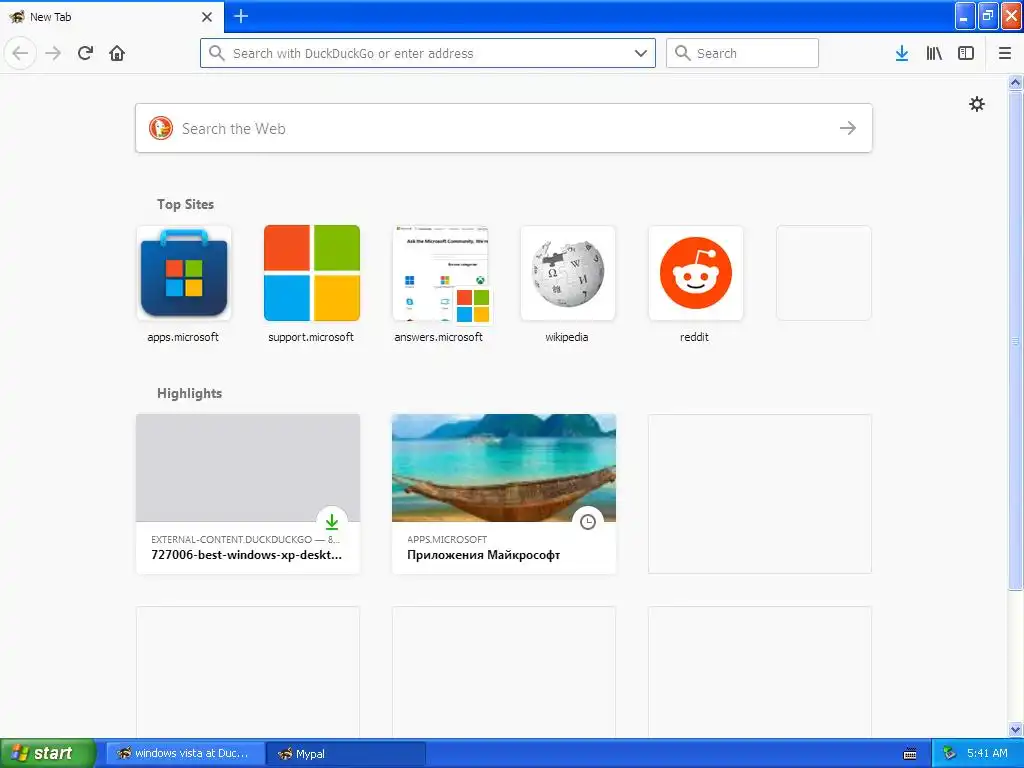Image resolution: width=1024 pixels, height=768 pixels.
Task: Click the wikipedia label text
Action: pyautogui.click(x=567, y=337)
